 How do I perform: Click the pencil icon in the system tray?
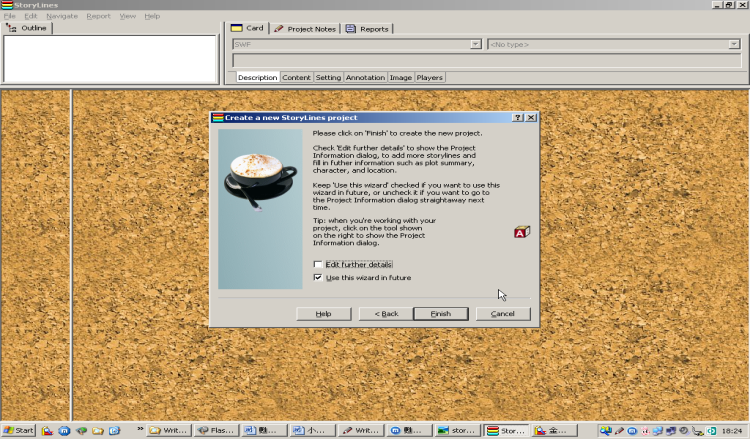point(619,431)
